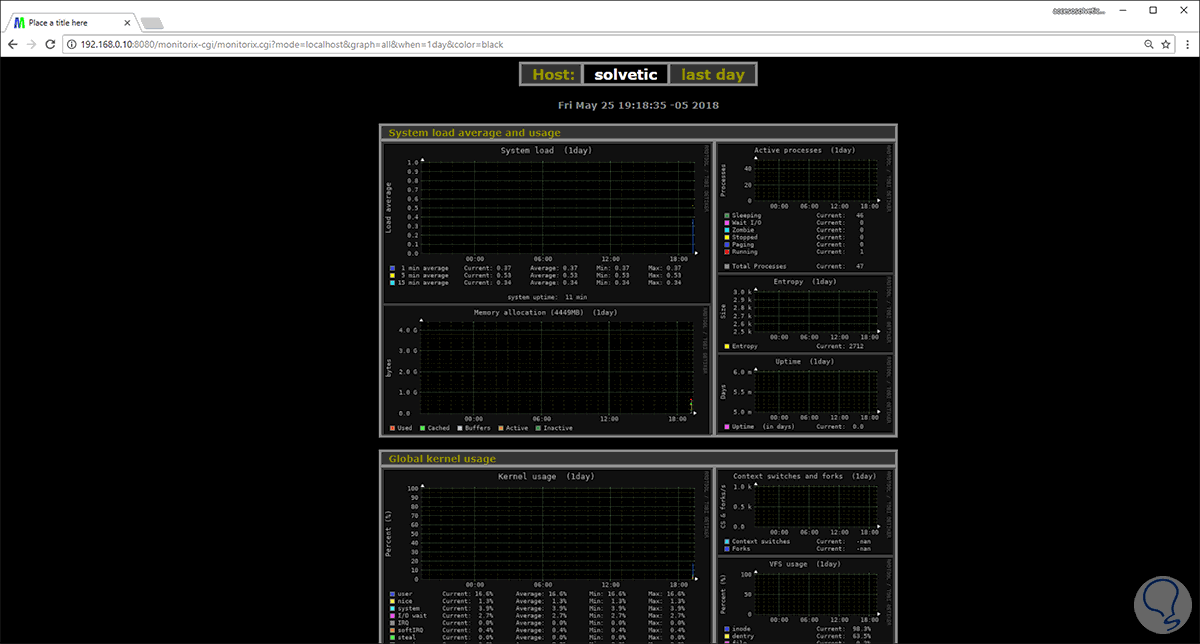Open a new browser tab
This screenshot has width=1200, height=644.
(152, 23)
